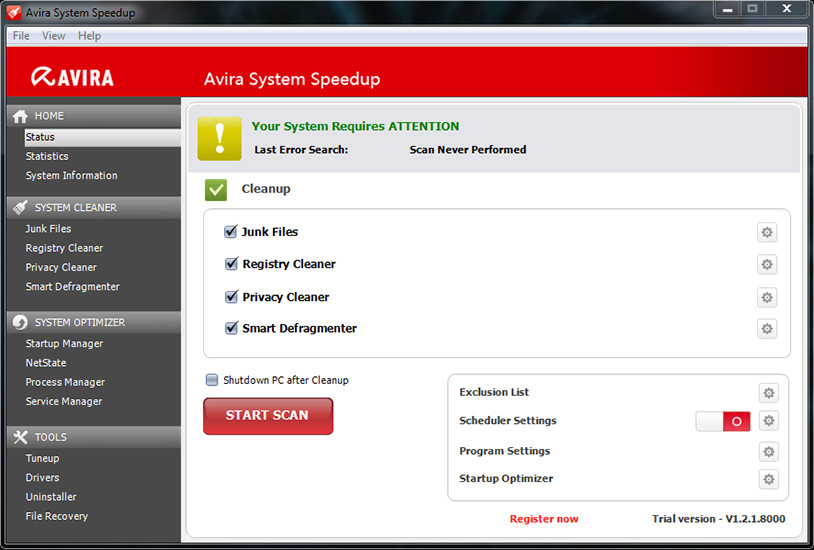Open Startup Manager
Image resolution: width=814 pixels, height=550 pixels.
[x=64, y=344]
